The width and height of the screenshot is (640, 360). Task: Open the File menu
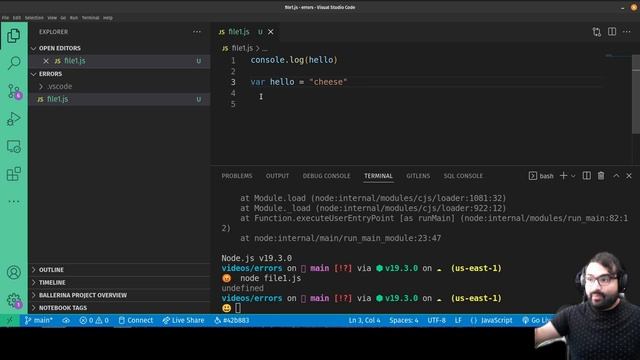click(x=5, y=18)
